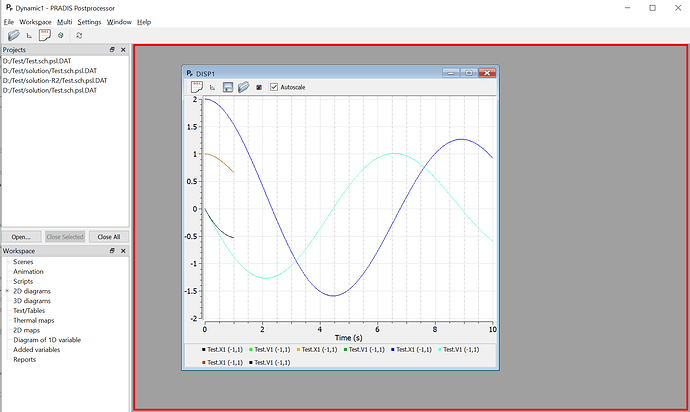Open the Workspace menu
Screen dimensions: 690x412
pyautogui.click(x=35, y=22)
